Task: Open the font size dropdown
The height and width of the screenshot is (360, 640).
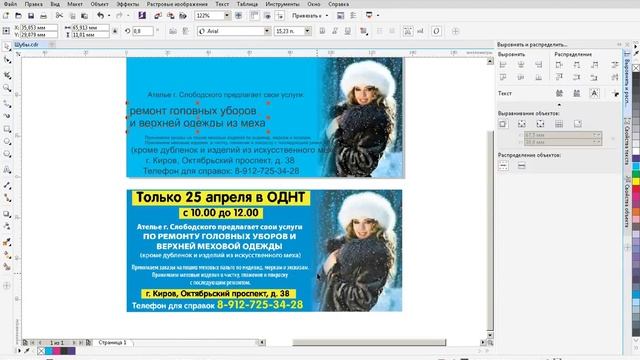Action: point(307,31)
